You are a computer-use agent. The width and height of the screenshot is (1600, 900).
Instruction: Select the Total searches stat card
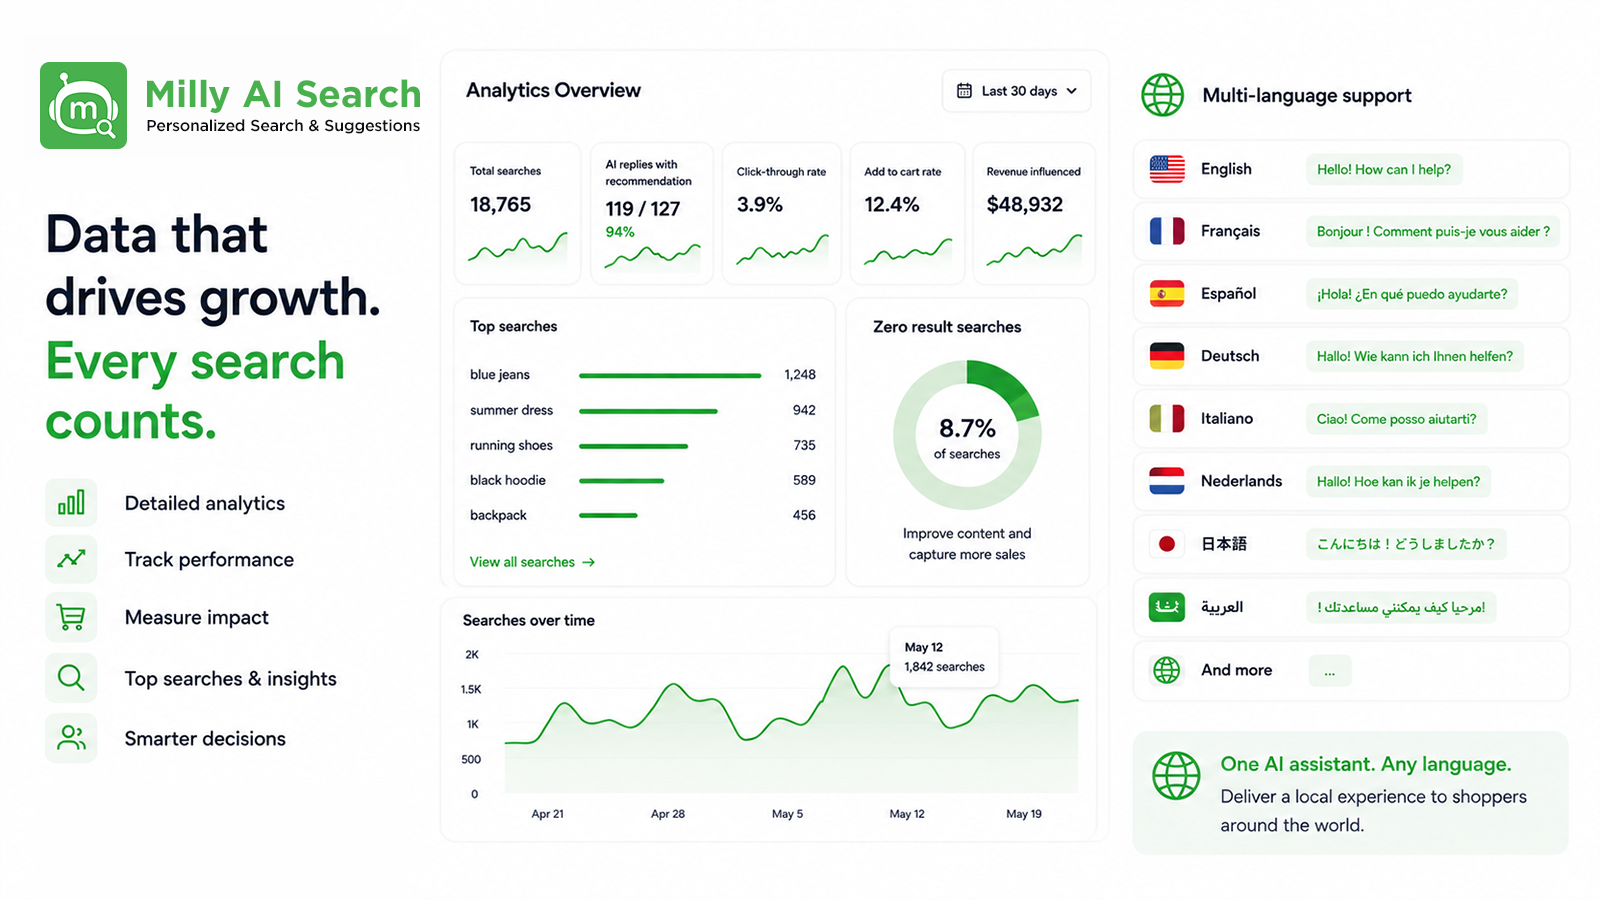click(517, 213)
